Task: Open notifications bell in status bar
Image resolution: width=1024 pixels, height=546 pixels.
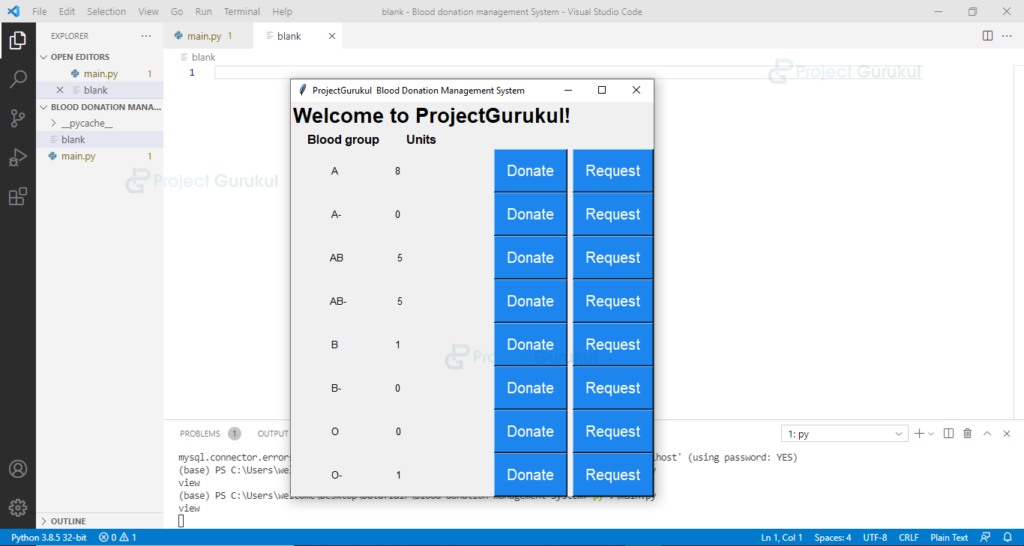Action: tap(1006, 538)
